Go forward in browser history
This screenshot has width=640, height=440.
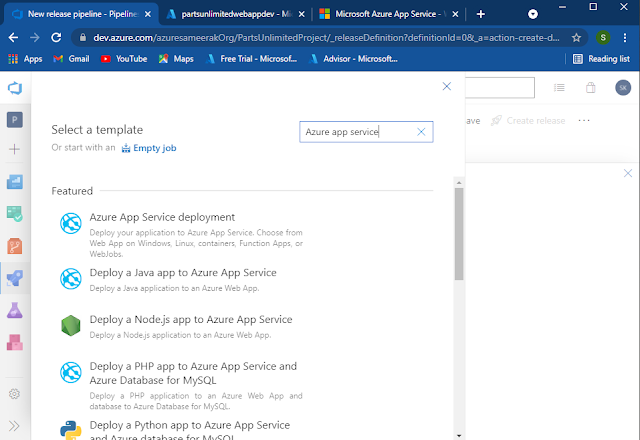click(x=35, y=38)
